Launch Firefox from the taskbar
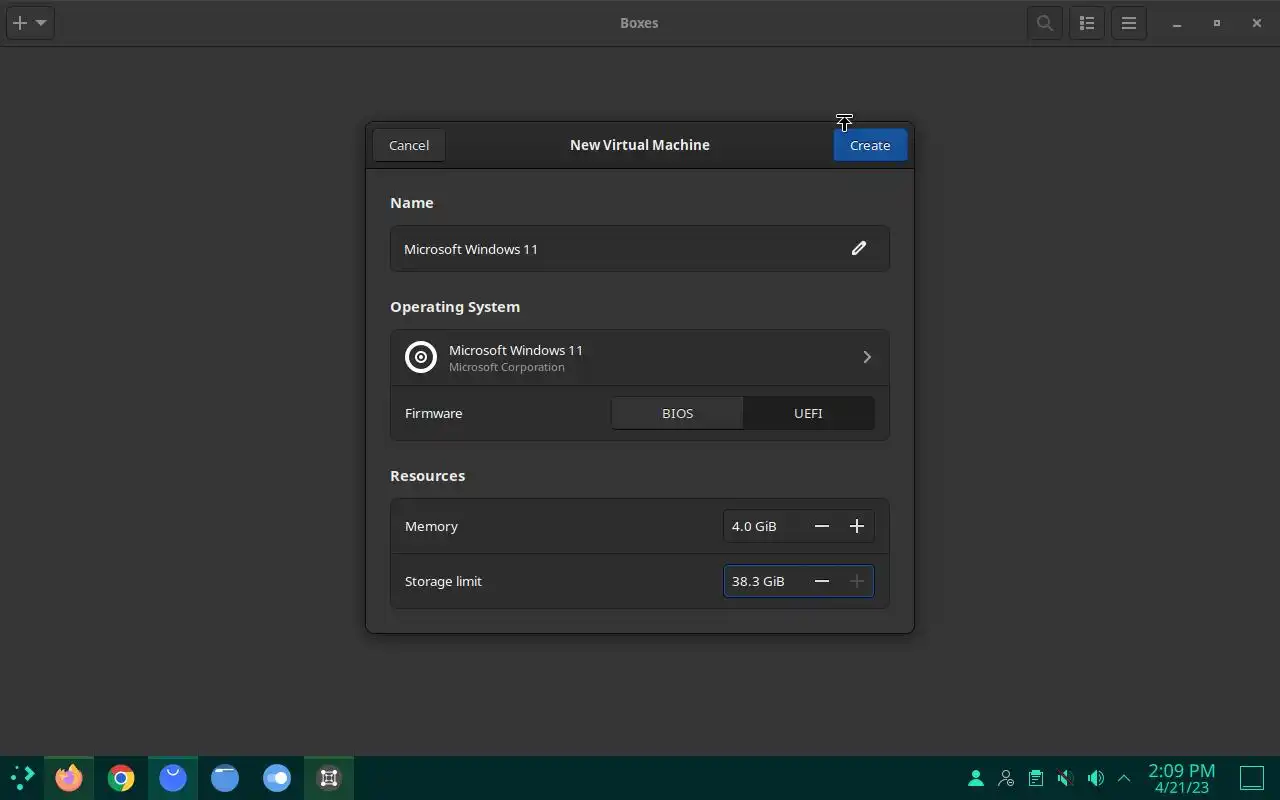 point(69,777)
